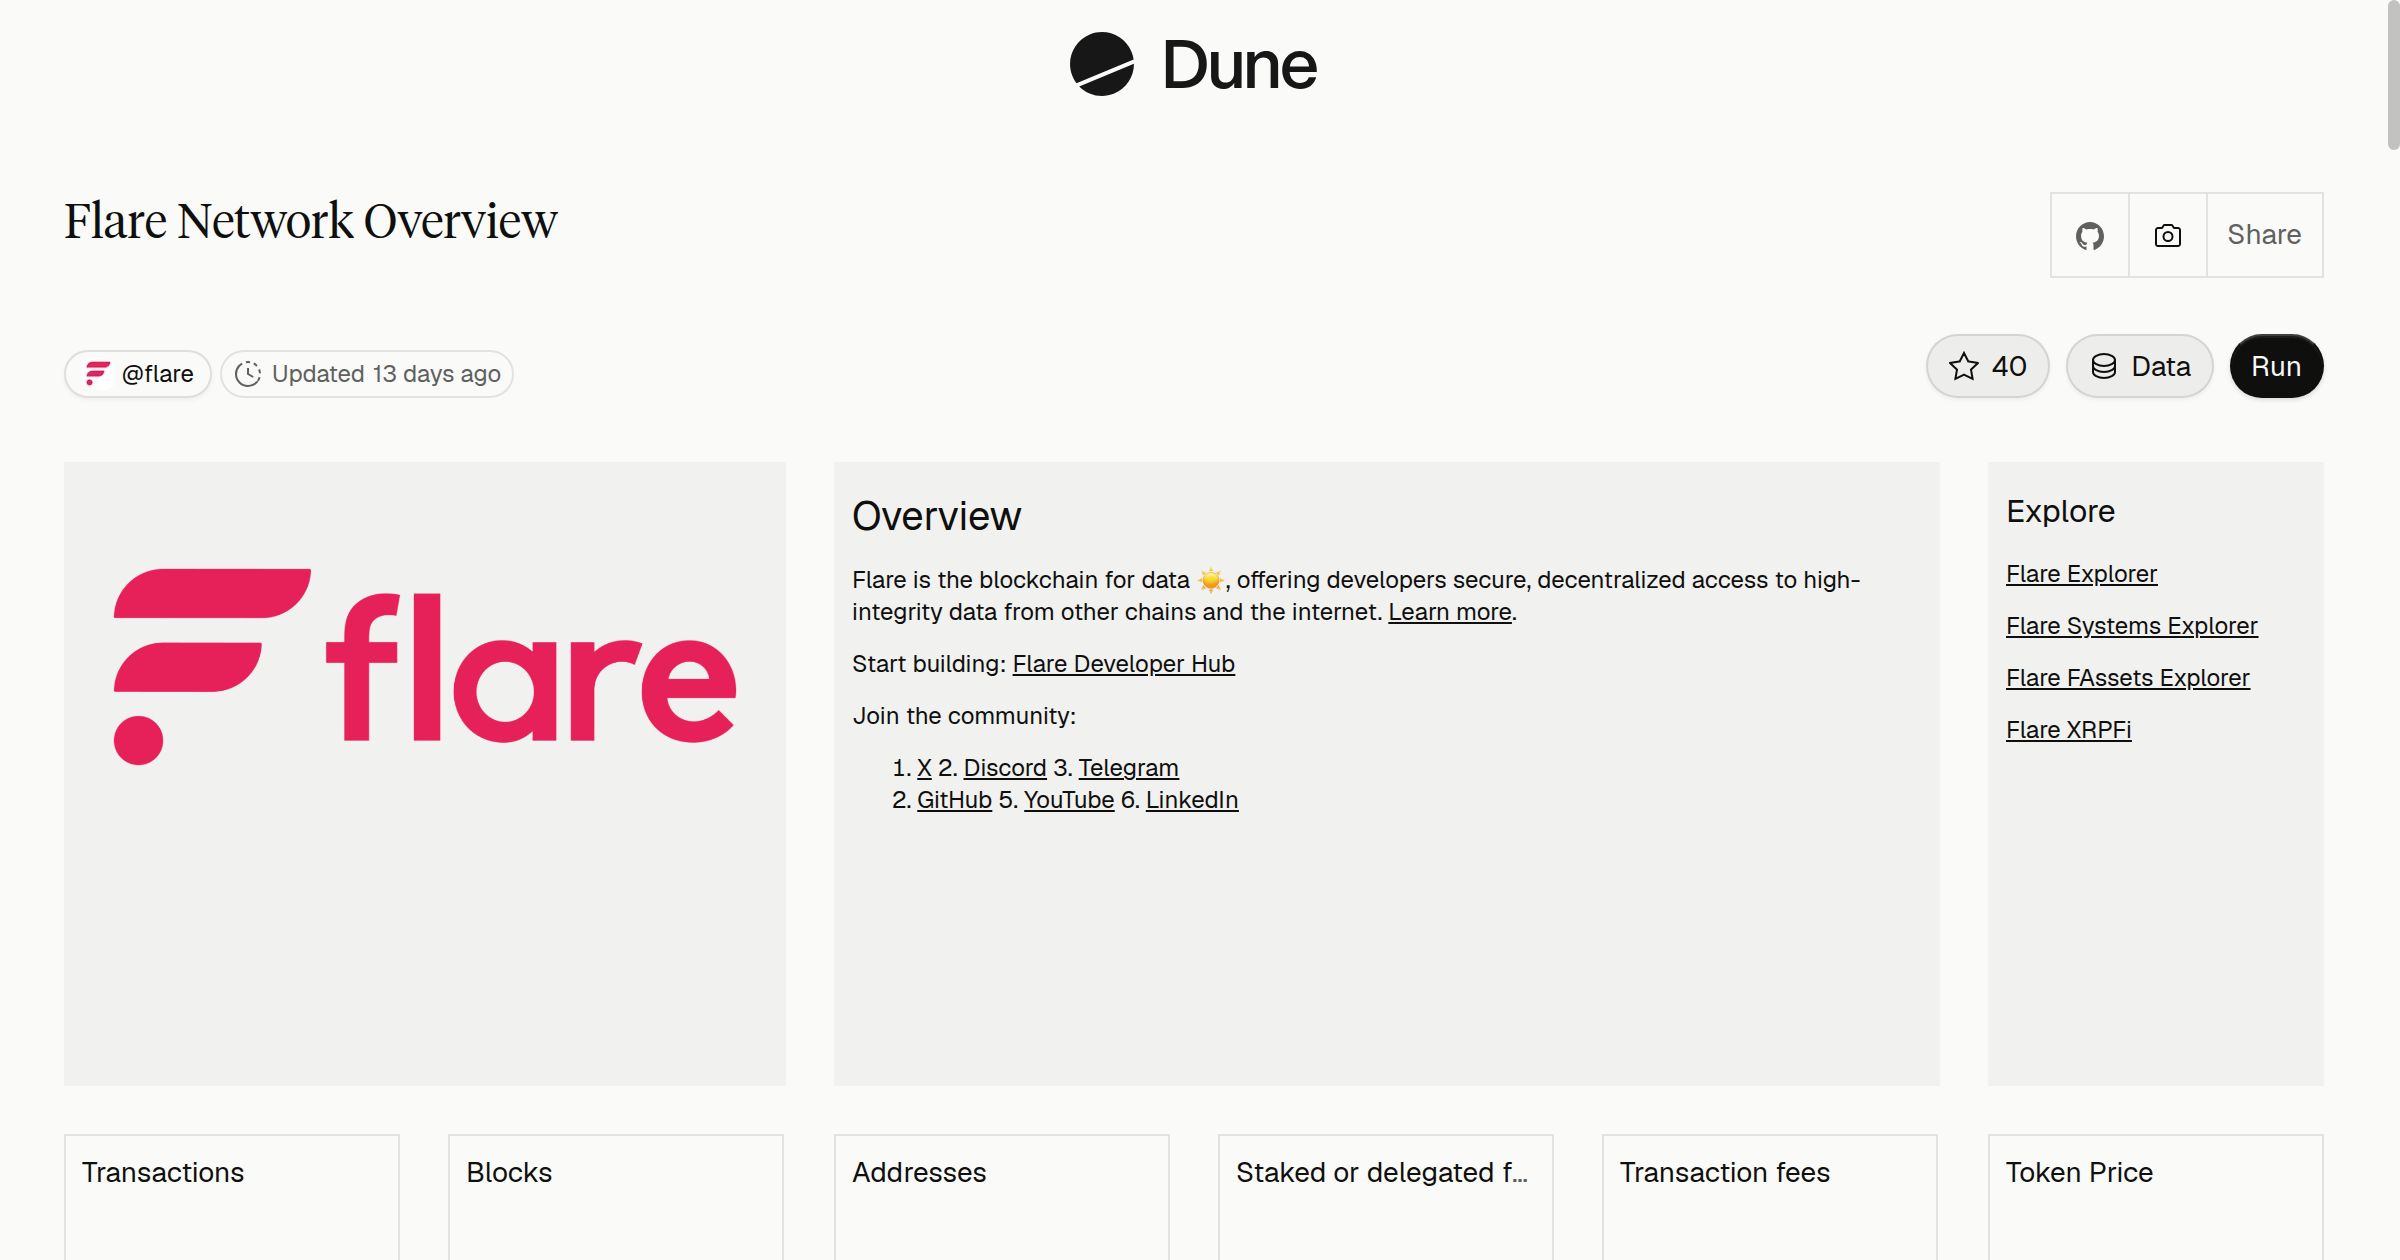Open Flare FAssets Explorer link
Viewport: 2400px width, 1260px height.
2128,678
